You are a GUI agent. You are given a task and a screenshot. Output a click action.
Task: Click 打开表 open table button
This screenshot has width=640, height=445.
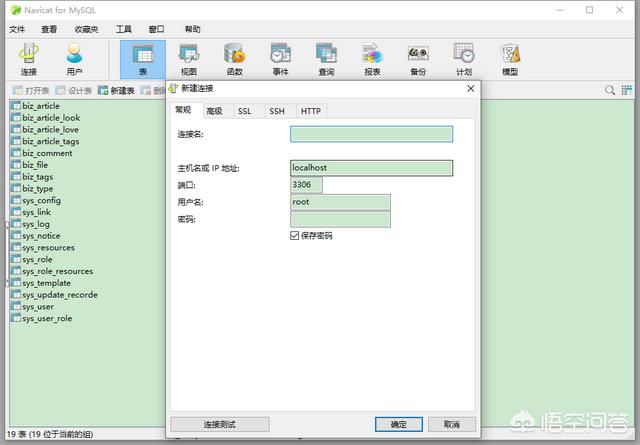tap(31, 90)
